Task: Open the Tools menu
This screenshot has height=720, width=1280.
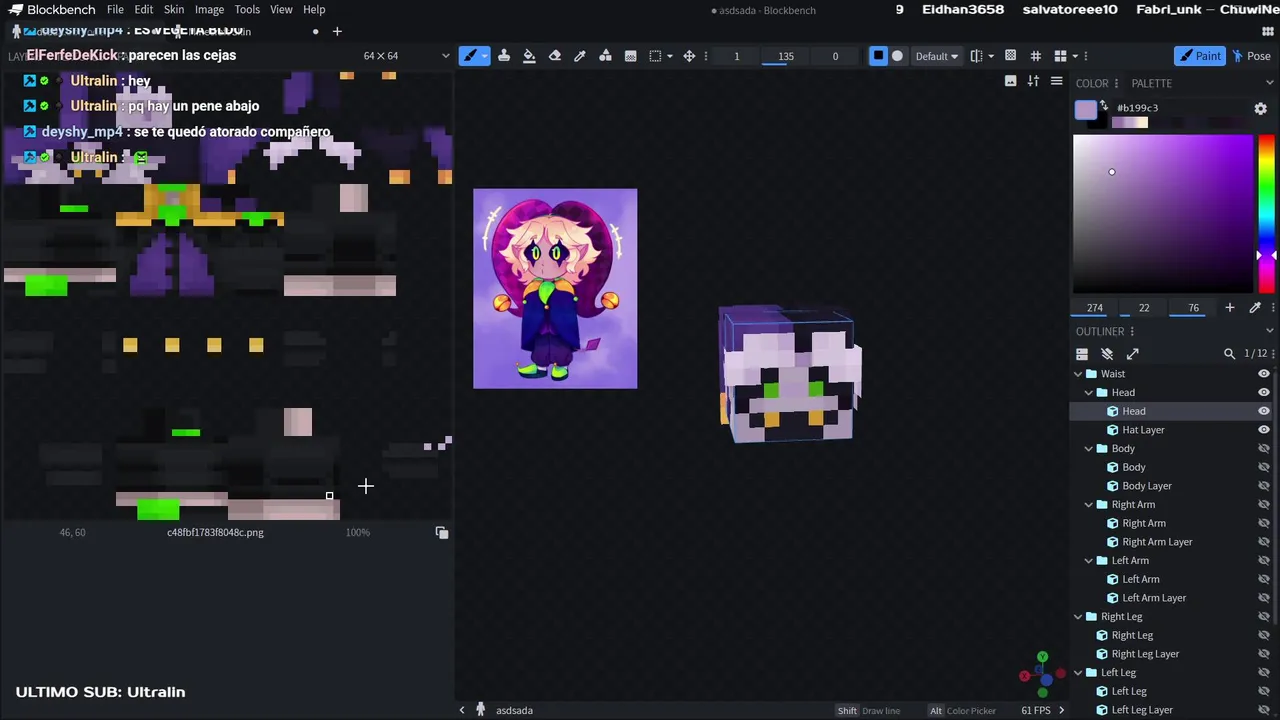Action: pyautogui.click(x=247, y=10)
